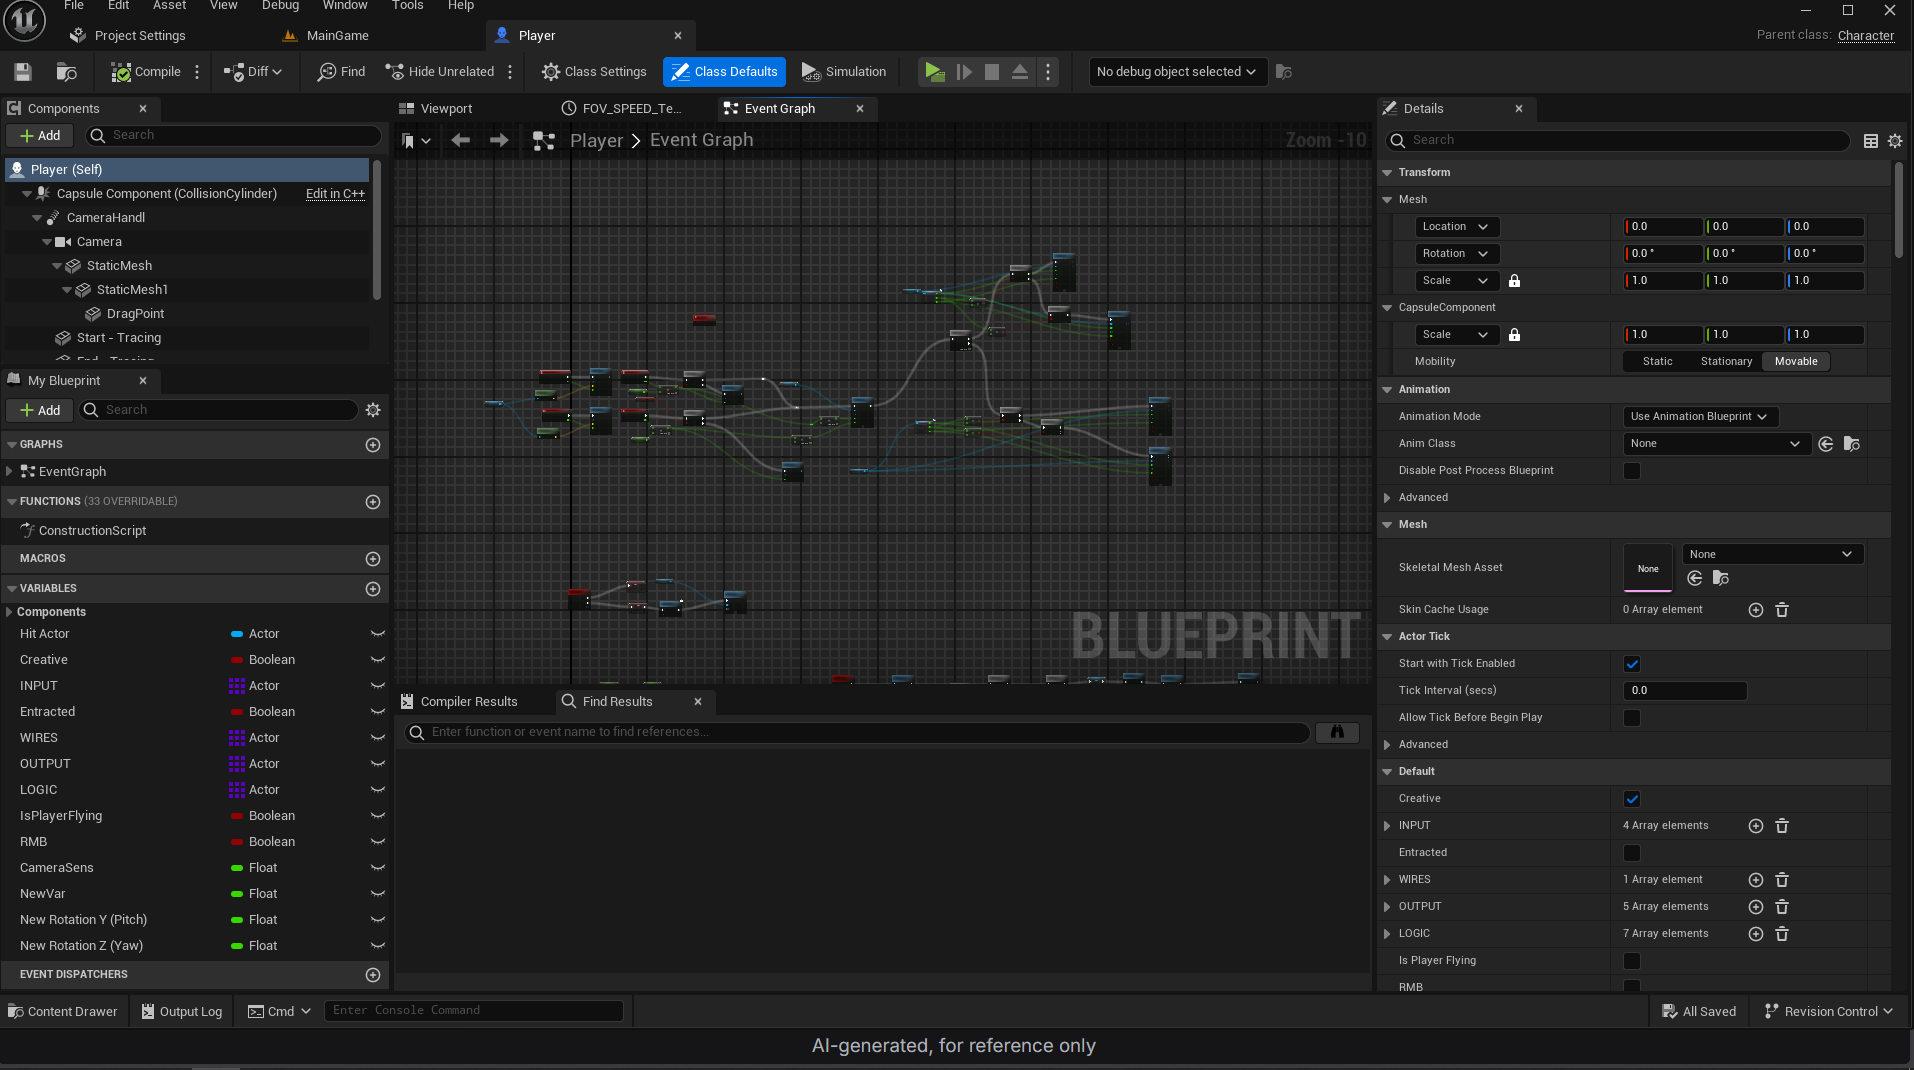Save the blueprint with the floppy icon
The image size is (1914, 1070).
23,72
